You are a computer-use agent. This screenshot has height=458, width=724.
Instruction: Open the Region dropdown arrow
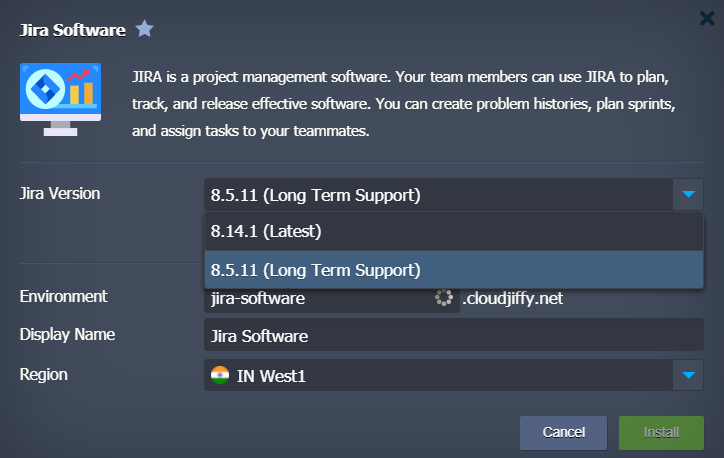[688, 375]
